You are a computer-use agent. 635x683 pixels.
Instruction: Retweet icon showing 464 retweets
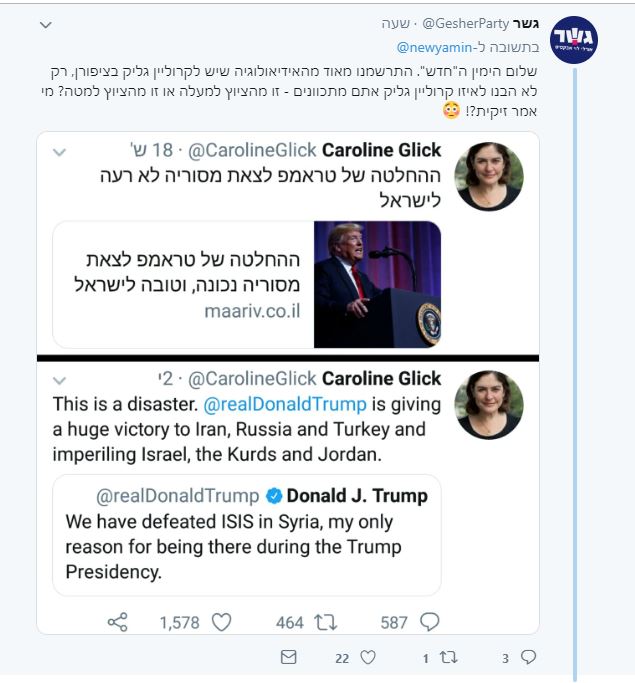click(326, 622)
